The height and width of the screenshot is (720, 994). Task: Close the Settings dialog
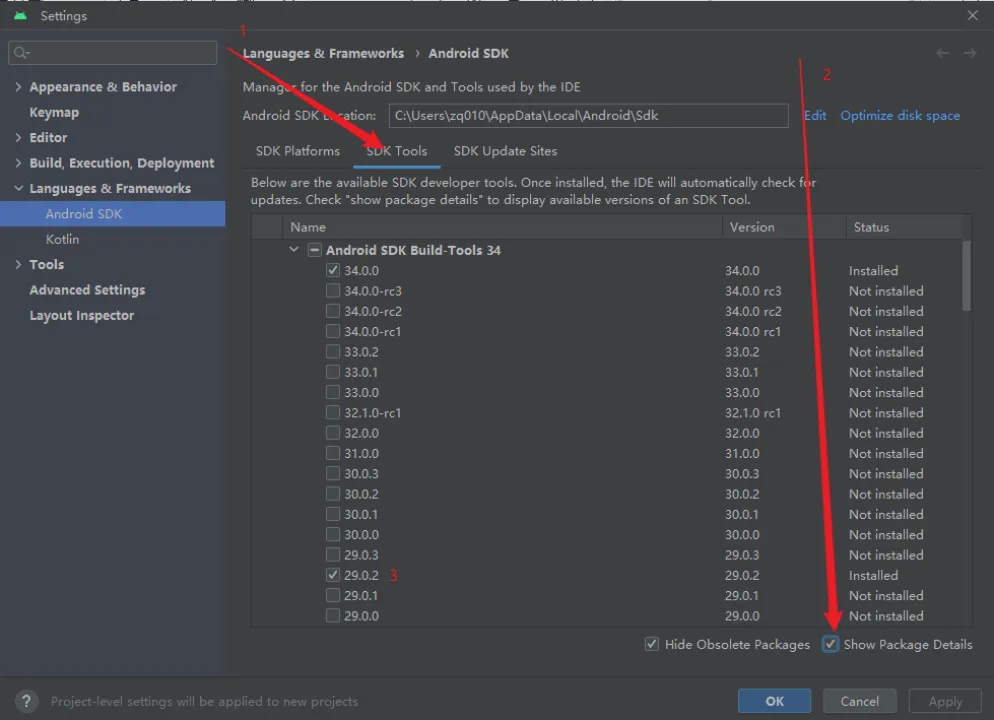[x=973, y=16]
